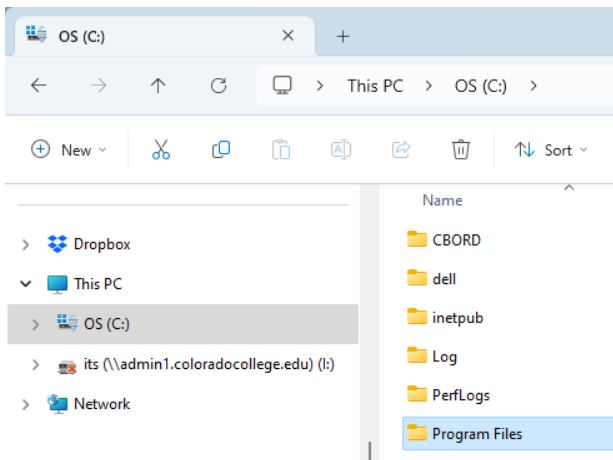Click the disconnected network drive icon
Image resolution: width=613 pixels, height=460 pixels.
67,366
